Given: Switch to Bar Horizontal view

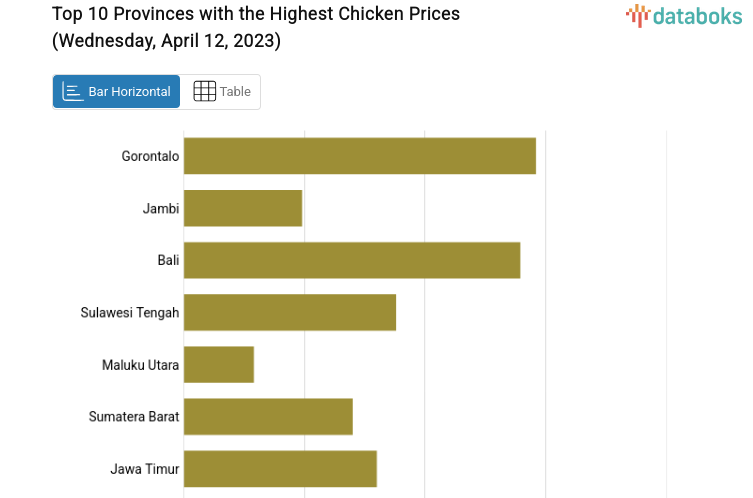Looking at the screenshot, I should click(116, 92).
